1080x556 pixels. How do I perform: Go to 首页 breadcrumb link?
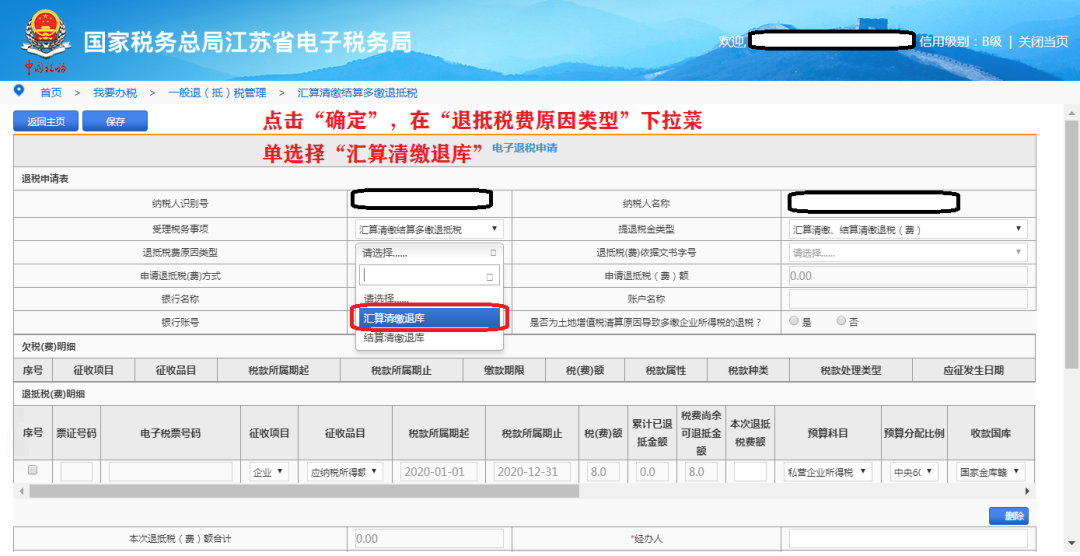pyautogui.click(x=50, y=92)
